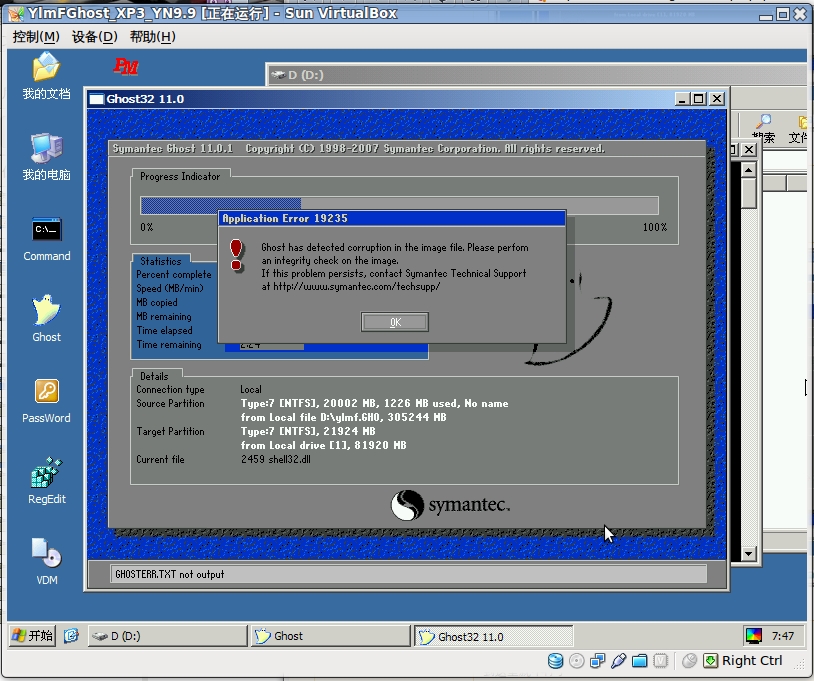Open the VDM desktop icon
The image size is (814, 681).
pyautogui.click(x=46, y=562)
